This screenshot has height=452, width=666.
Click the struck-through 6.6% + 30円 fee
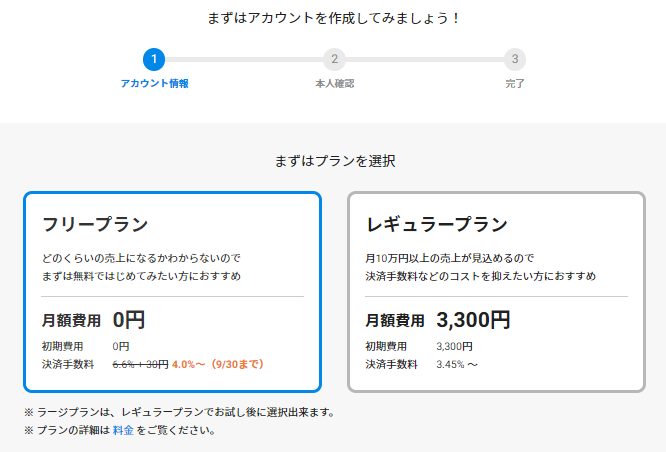point(140,364)
